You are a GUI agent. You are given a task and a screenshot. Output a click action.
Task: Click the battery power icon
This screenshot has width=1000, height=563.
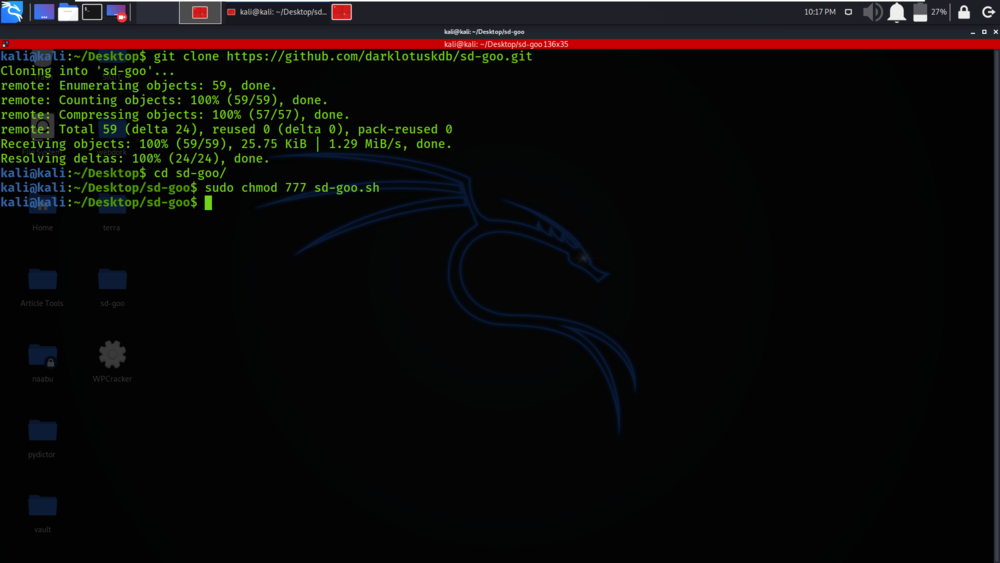[x=920, y=12]
